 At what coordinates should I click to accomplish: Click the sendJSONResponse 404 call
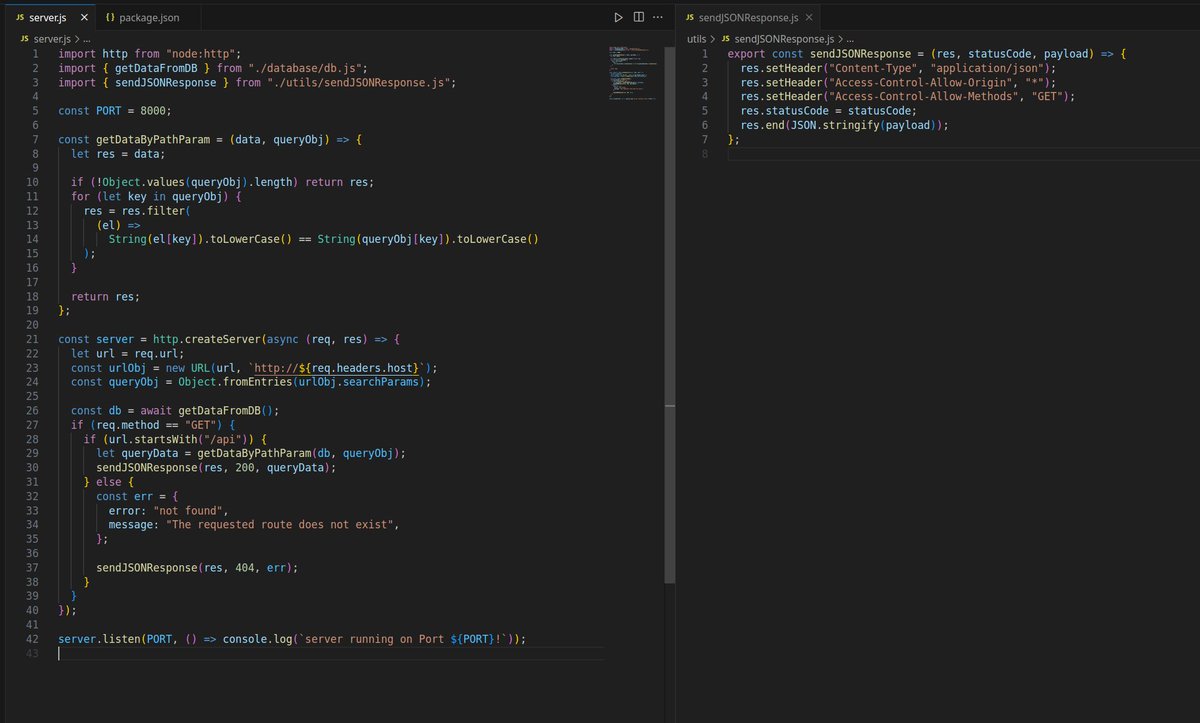[197, 567]
